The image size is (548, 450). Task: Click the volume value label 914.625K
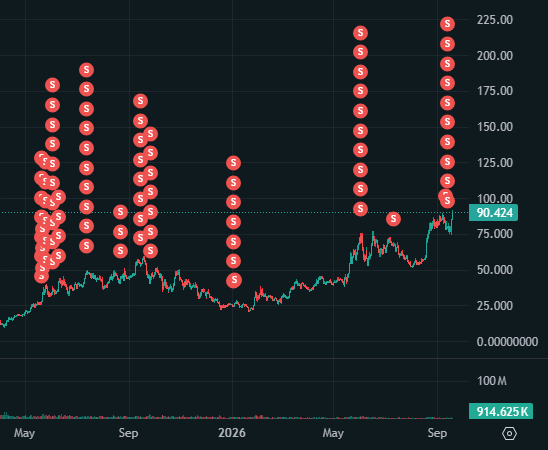[x=501, y=411]
